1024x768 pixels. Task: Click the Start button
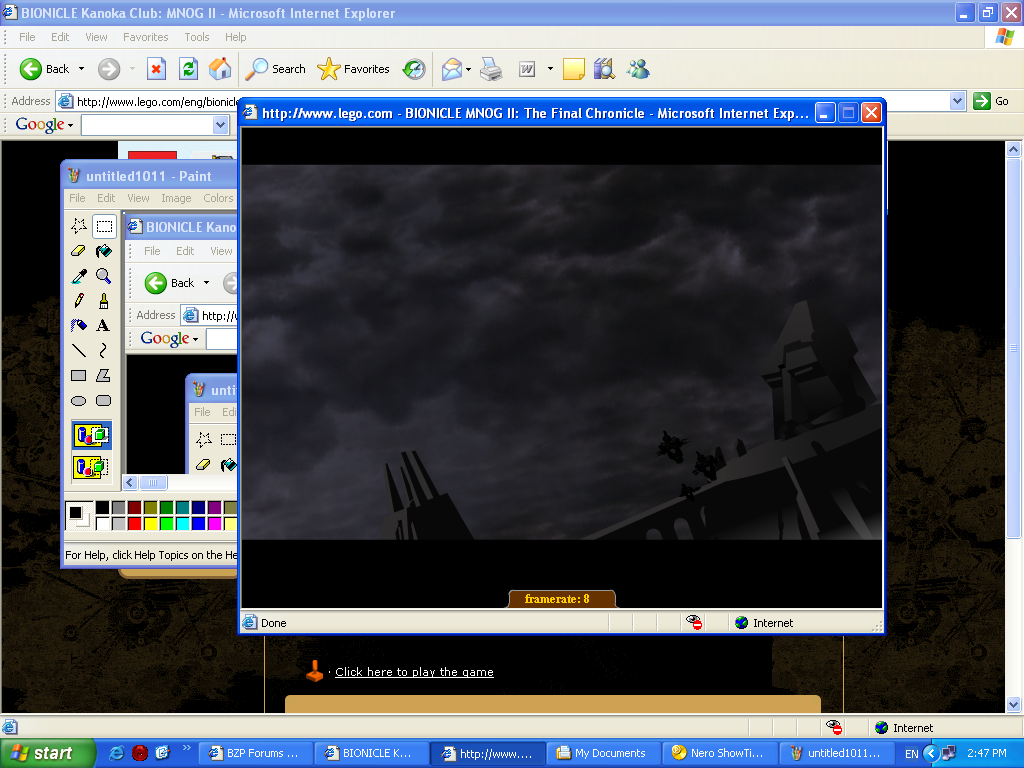pos(46,754)
